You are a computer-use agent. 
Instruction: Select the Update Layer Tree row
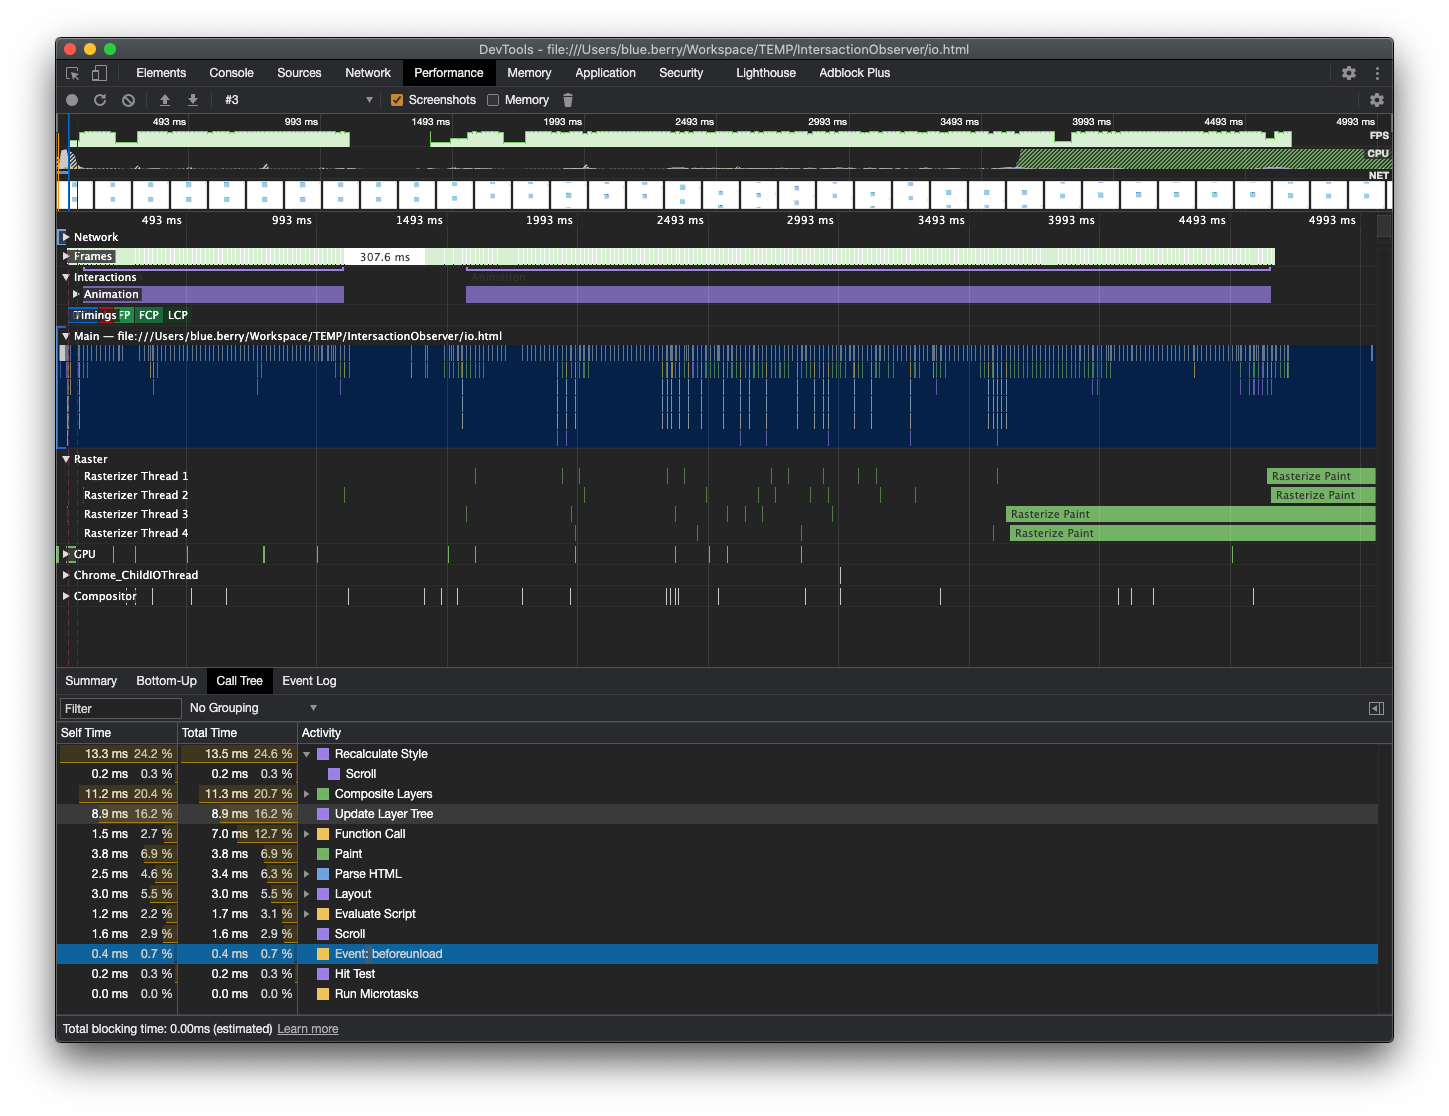717,814
